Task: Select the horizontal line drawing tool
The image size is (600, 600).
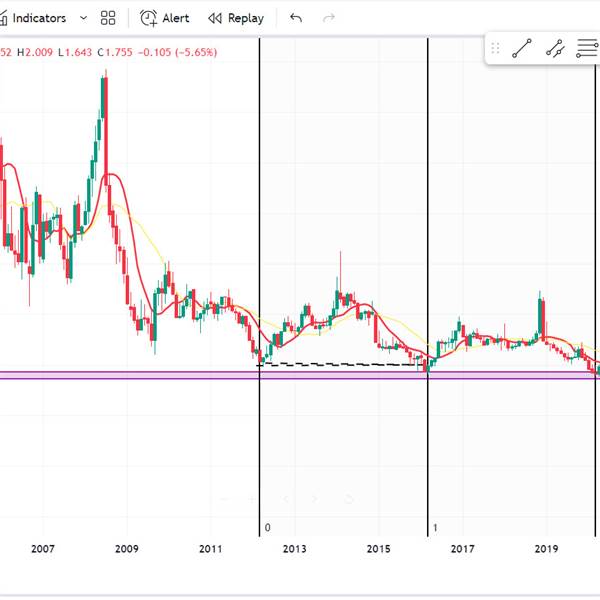Action: point(587,48)
